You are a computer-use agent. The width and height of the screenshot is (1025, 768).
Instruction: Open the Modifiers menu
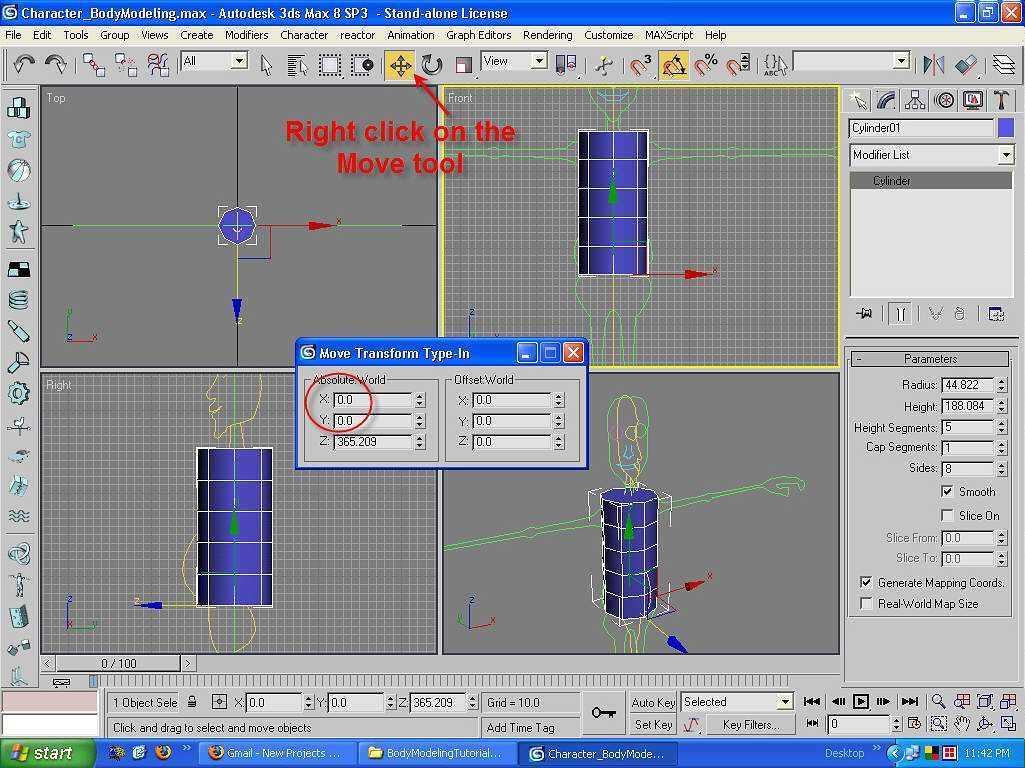click(x=246, y=35)
